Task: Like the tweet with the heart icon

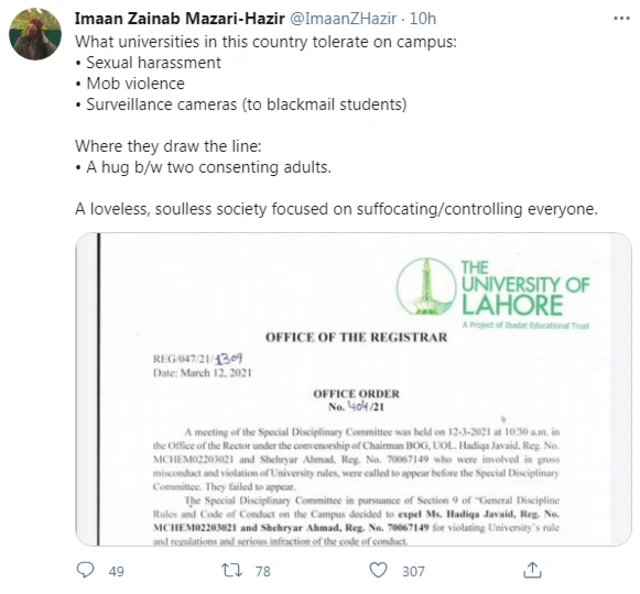Action: (x=378, y=570)
